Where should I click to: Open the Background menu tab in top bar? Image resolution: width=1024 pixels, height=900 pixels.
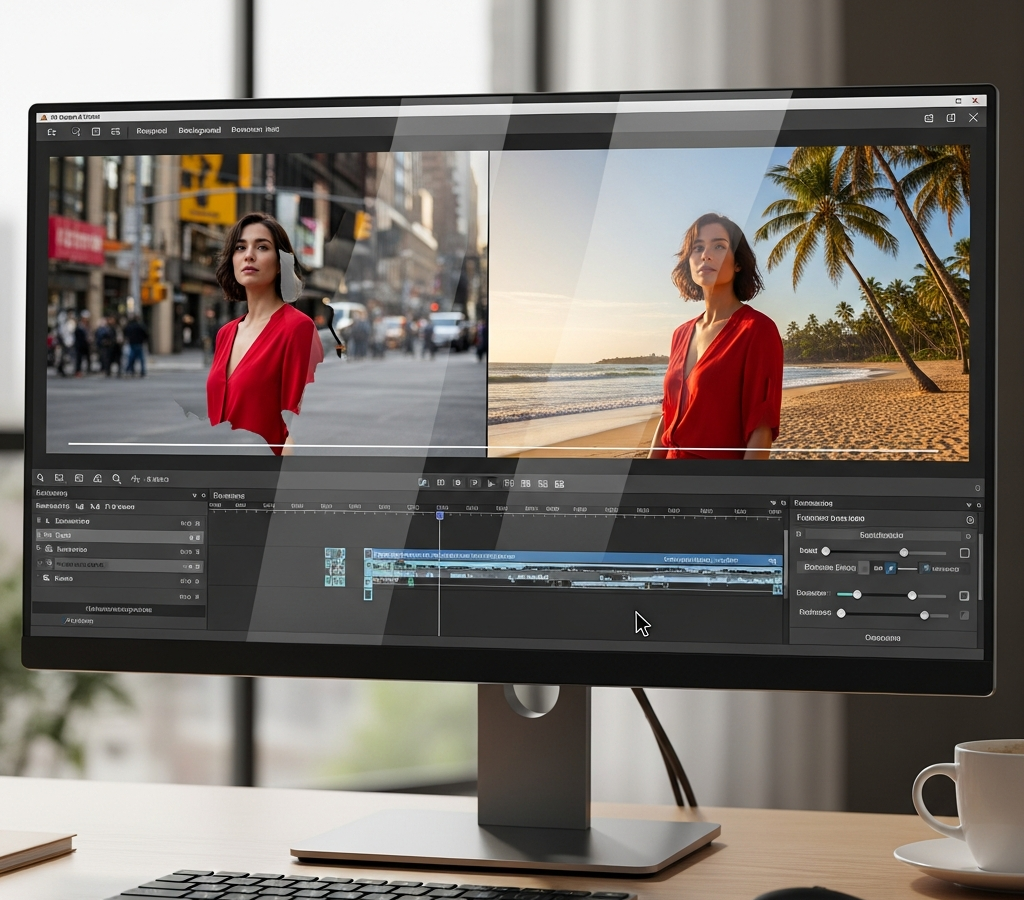200,131
